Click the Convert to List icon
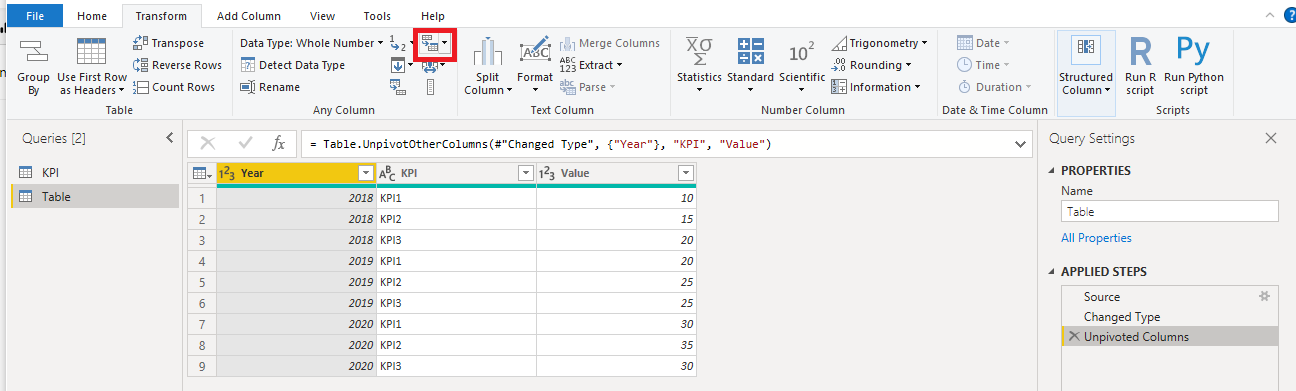1296x391 pixels. point(430,88)
